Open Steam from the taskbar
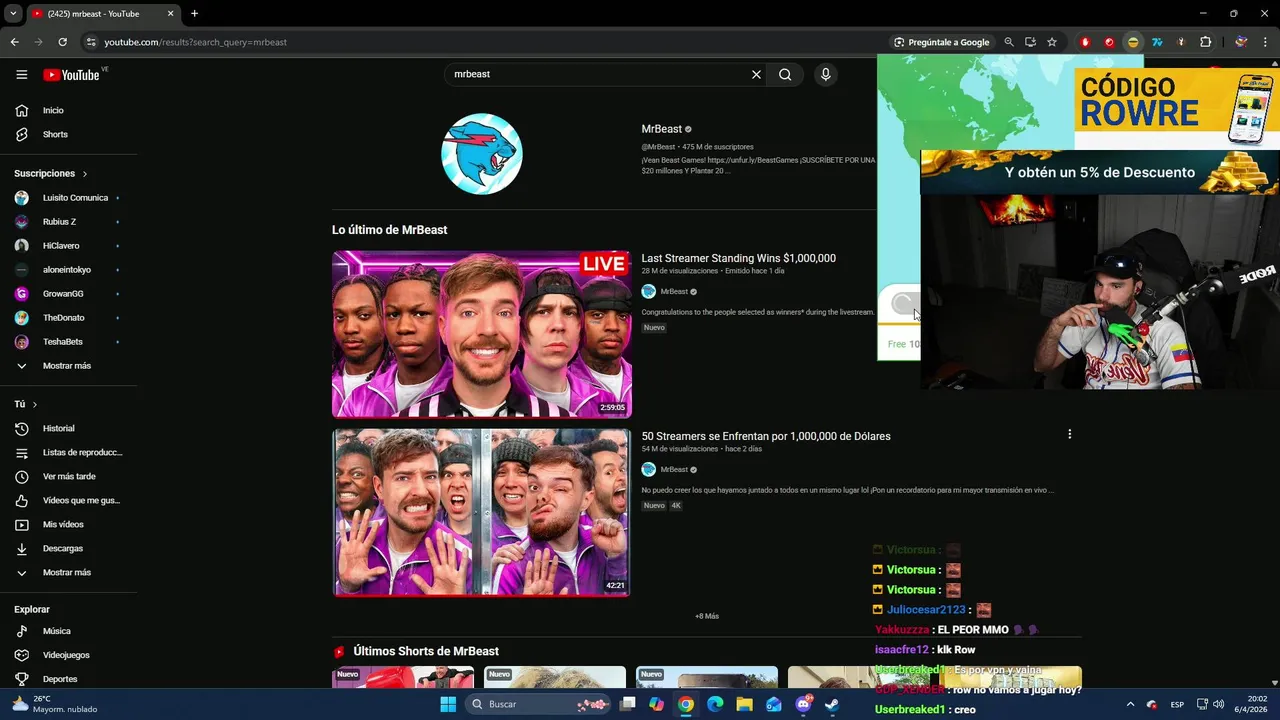Screen dimensions: 1280x720 coord(831,704)
